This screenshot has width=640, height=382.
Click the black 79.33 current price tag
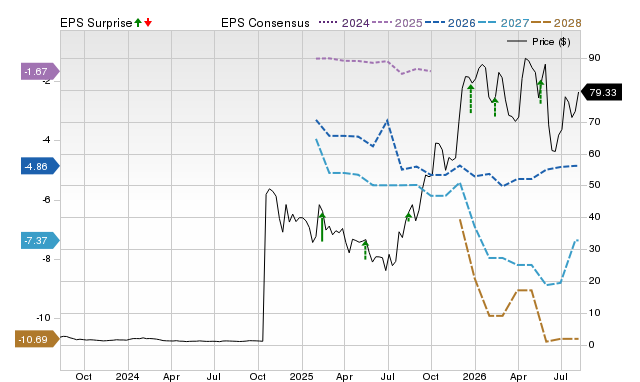point(601,92)
